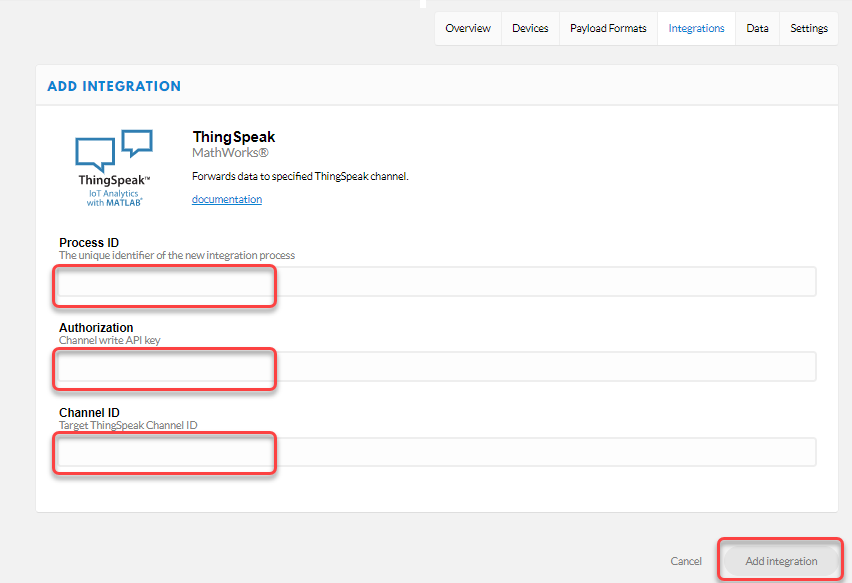Click the bold ThingSpeak title text
852x583 pixels.
[x=233, y=137]
